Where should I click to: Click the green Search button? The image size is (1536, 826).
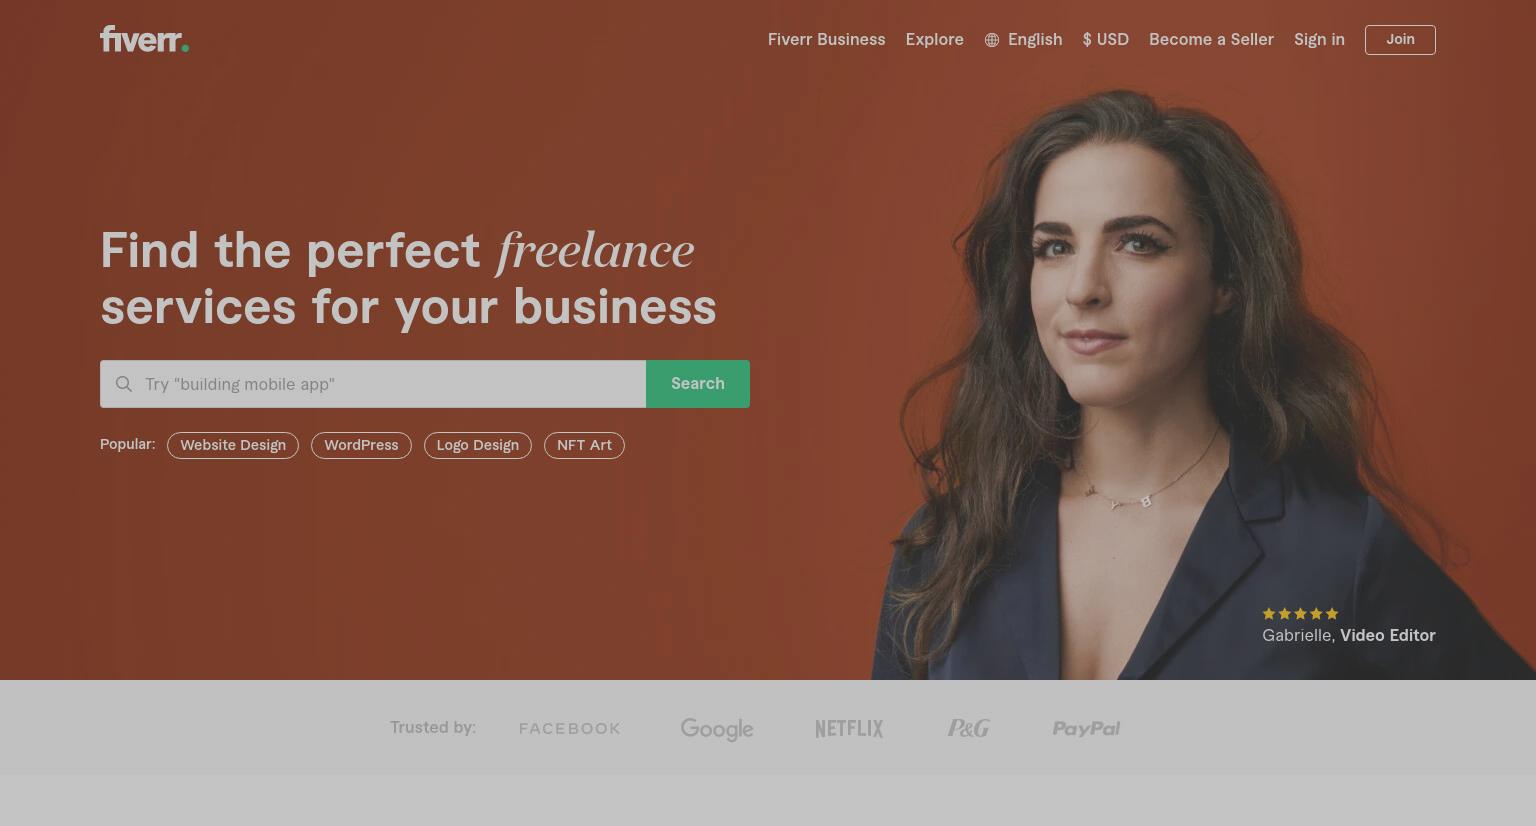point(698,384)
